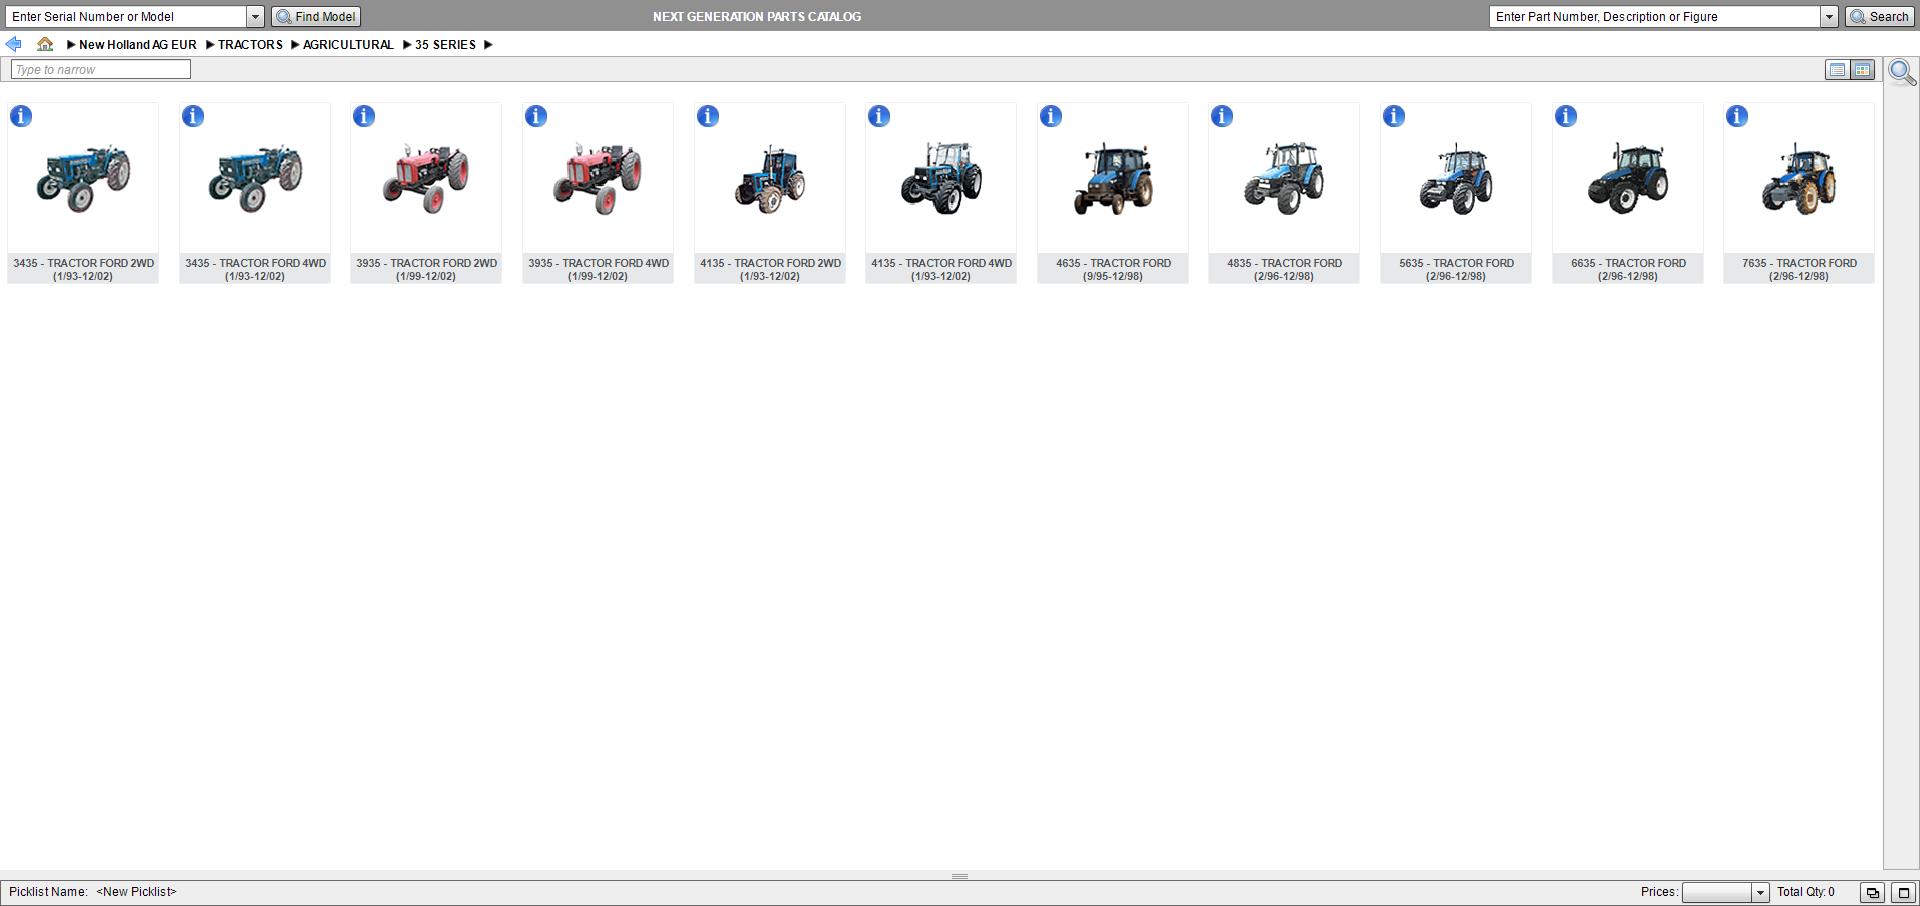Click the Total Qty: 0 status text
1920x906 pixels.
[1806, 892]
